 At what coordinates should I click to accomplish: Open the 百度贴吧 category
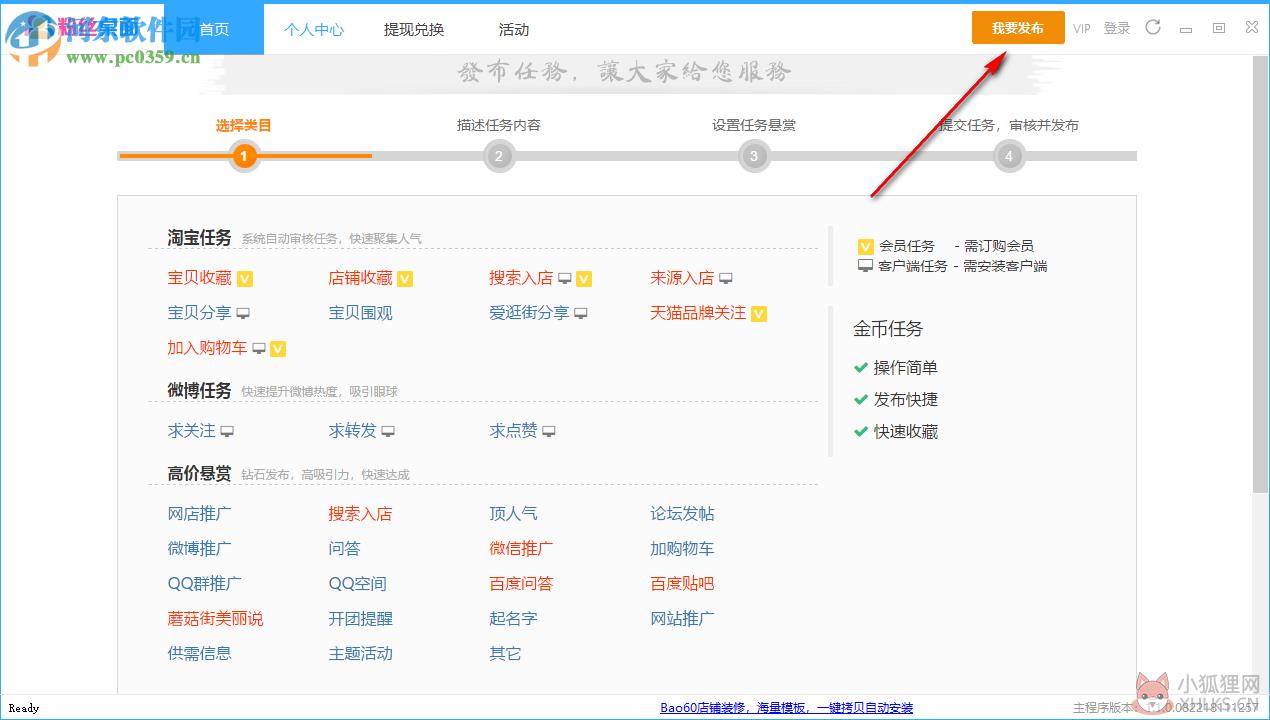[x=682, y=584]
